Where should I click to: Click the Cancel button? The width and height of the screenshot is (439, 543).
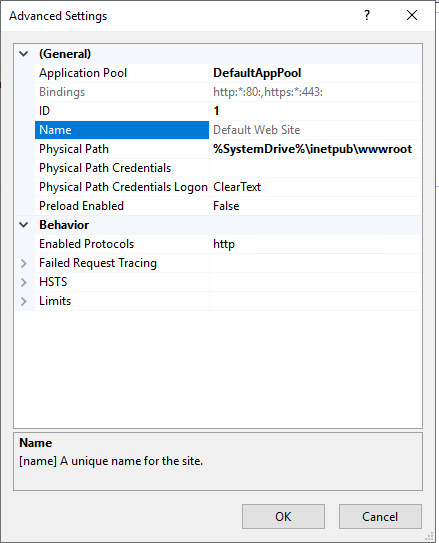[x=380, y=516]
